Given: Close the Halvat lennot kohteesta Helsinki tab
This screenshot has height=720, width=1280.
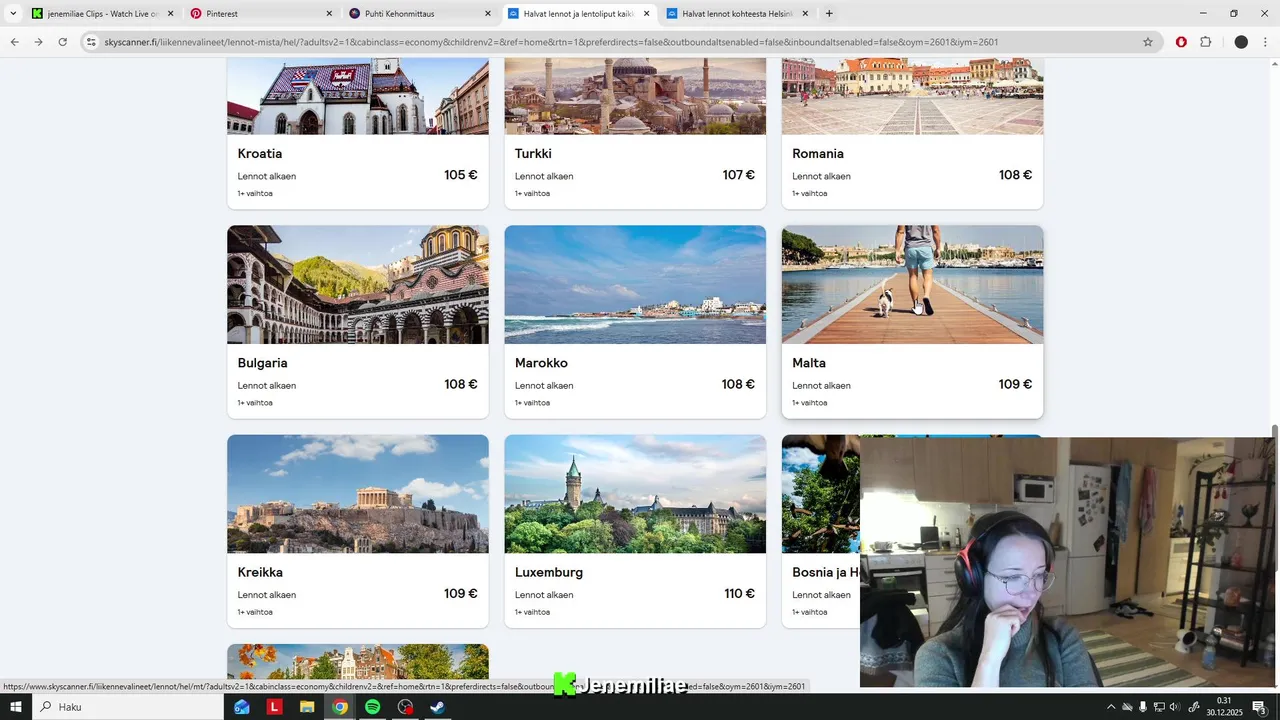Looking at the screenshot, I should coord(805,14).
